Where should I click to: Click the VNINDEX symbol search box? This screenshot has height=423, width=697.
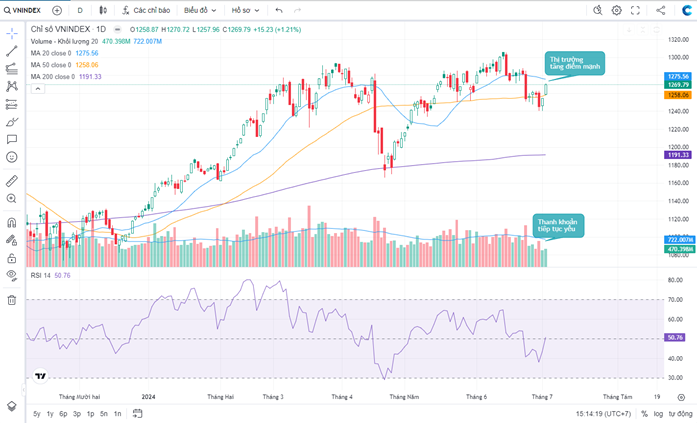[22, 10]
